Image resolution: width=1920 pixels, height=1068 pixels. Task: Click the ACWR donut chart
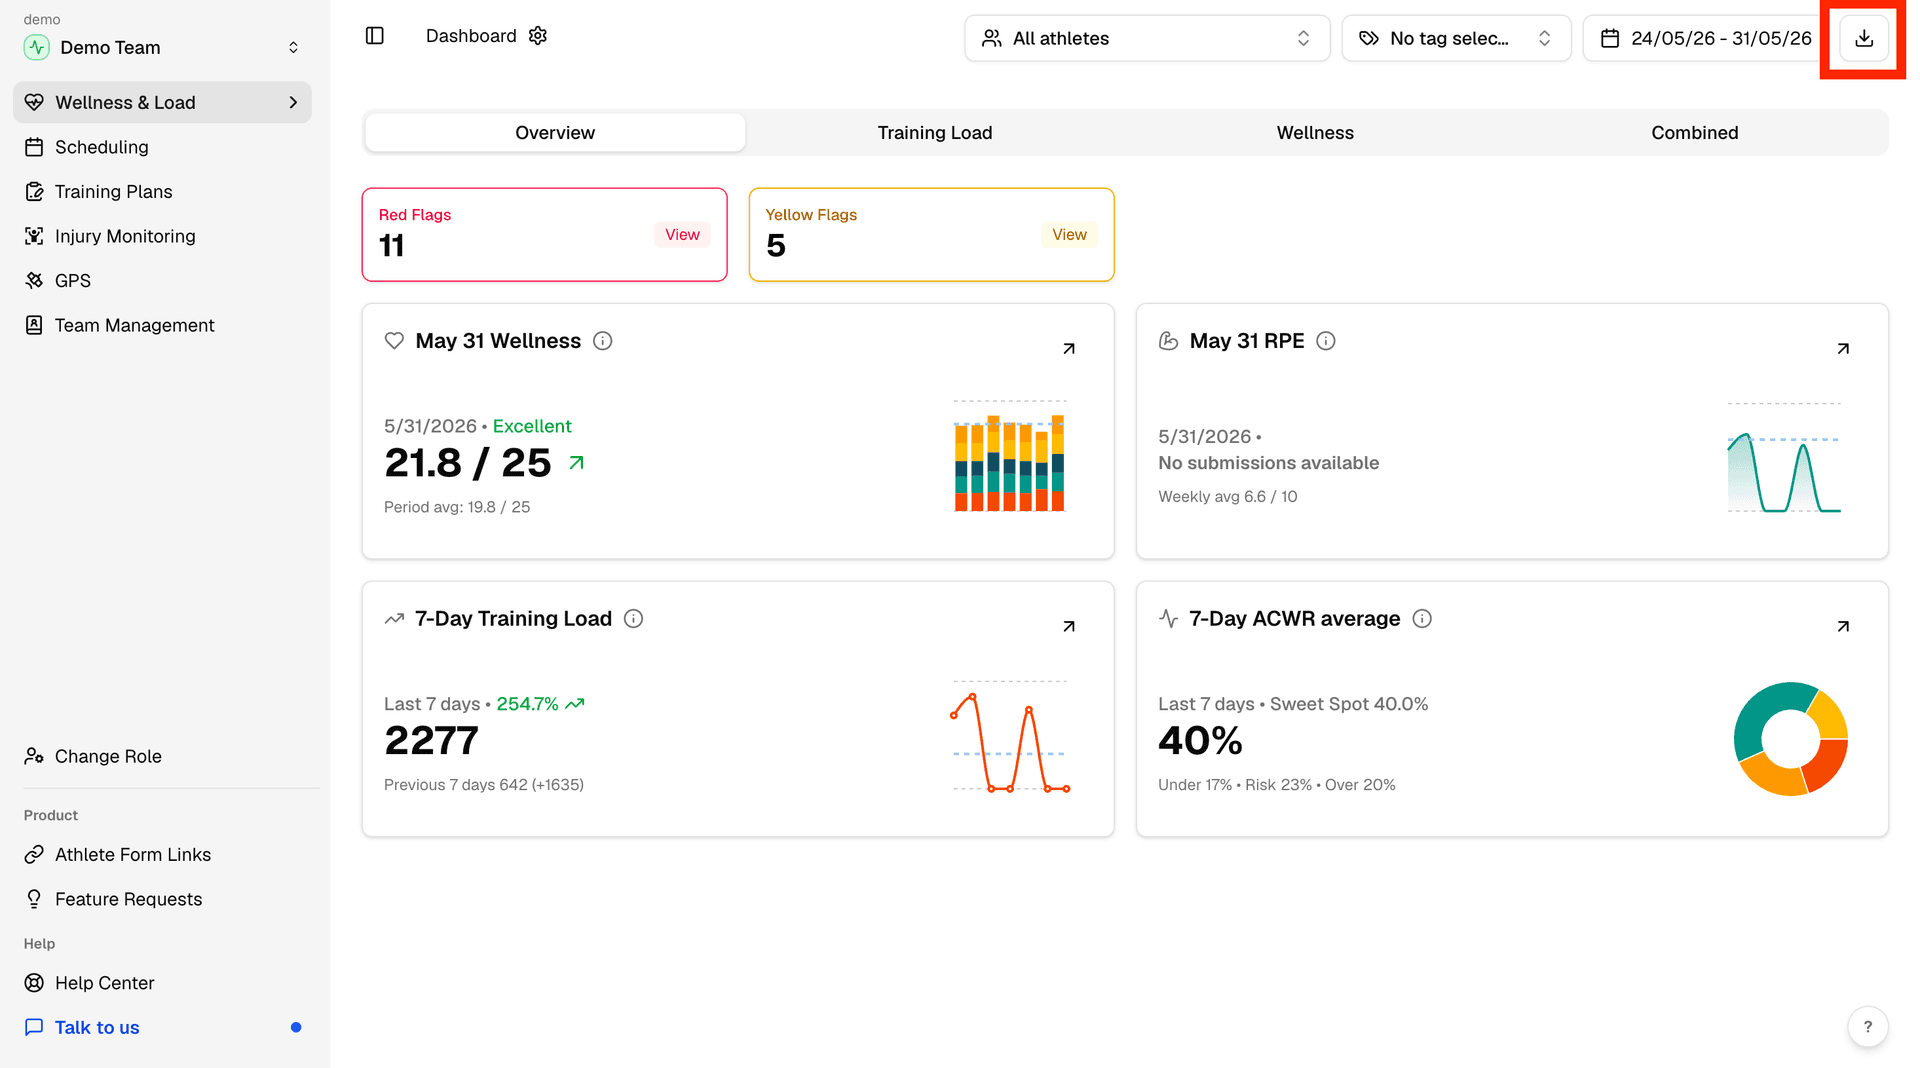pyautogui.click(x=1791, y=739)
